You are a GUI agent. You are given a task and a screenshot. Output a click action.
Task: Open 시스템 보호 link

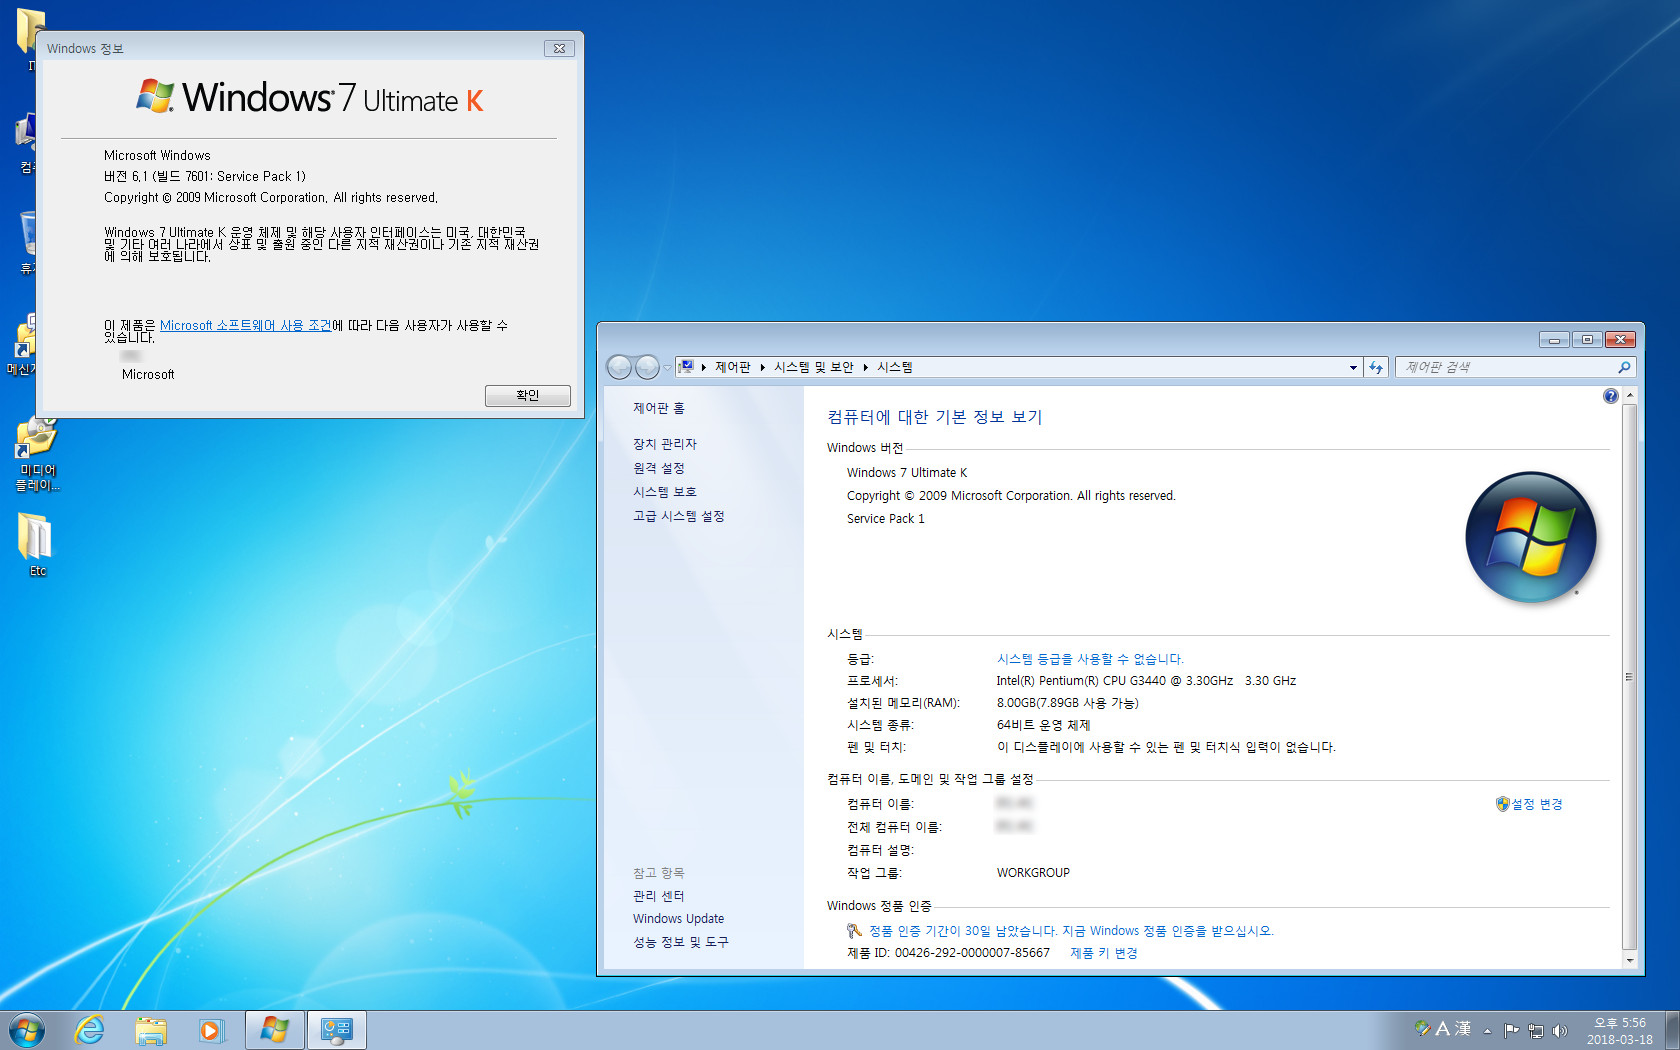click(x=664, y=492)
